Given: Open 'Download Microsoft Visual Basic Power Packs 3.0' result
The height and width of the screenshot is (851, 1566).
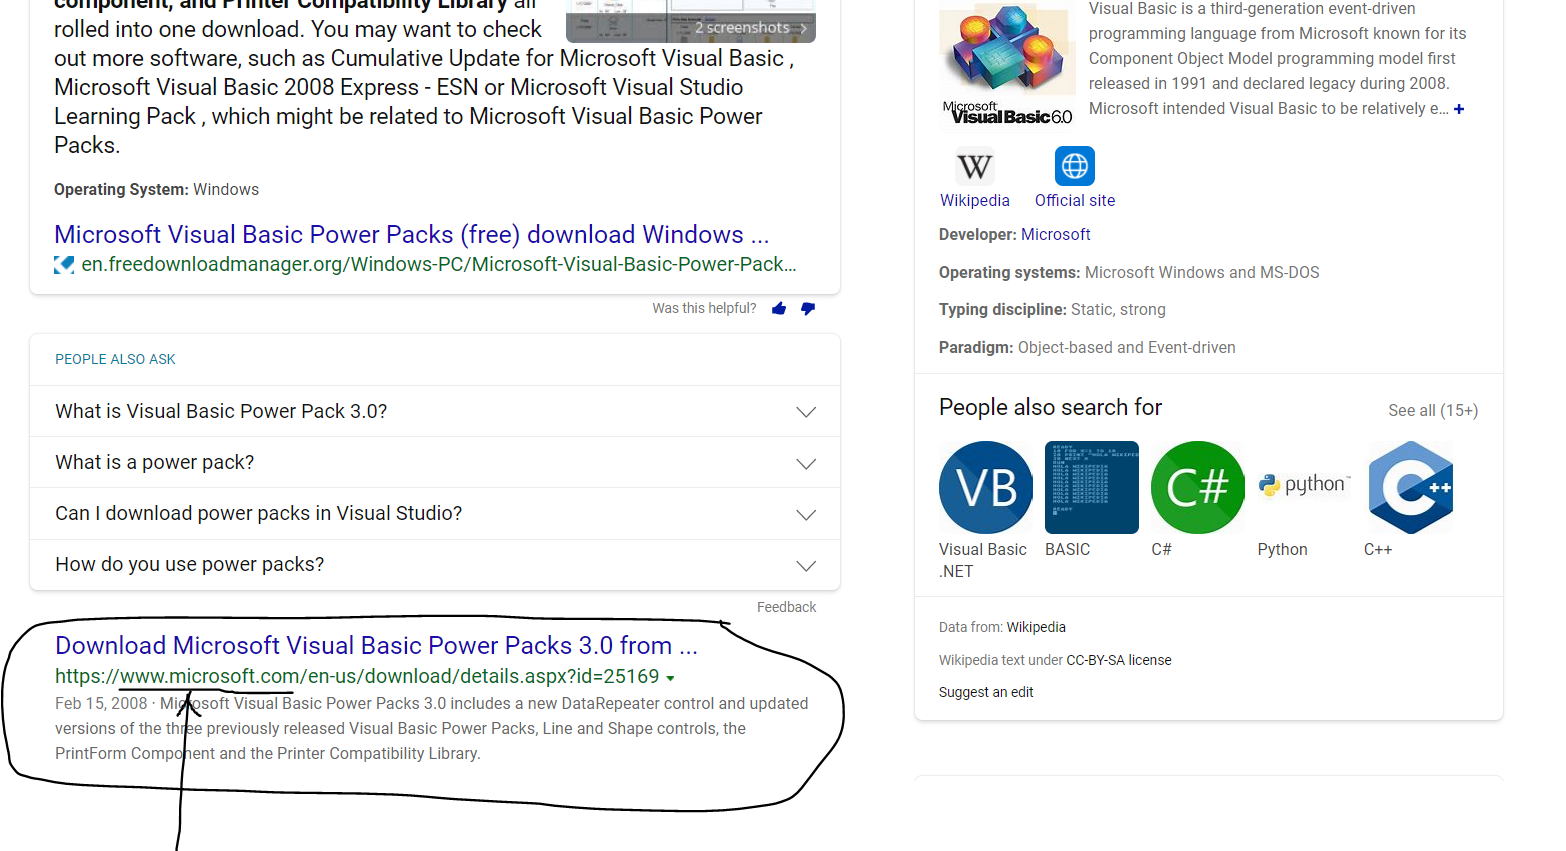Looking at the screenshot, I should click(x=376, y=645).
